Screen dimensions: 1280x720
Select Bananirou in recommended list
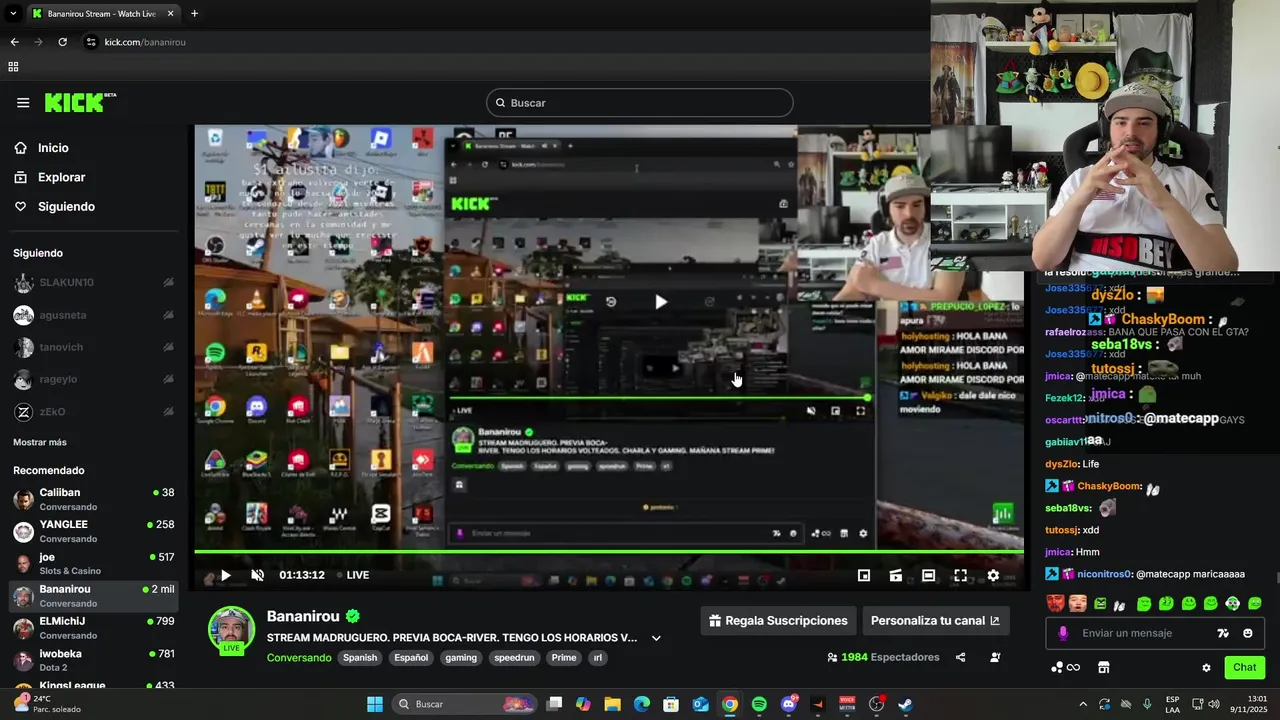click(x=94, y=596)
